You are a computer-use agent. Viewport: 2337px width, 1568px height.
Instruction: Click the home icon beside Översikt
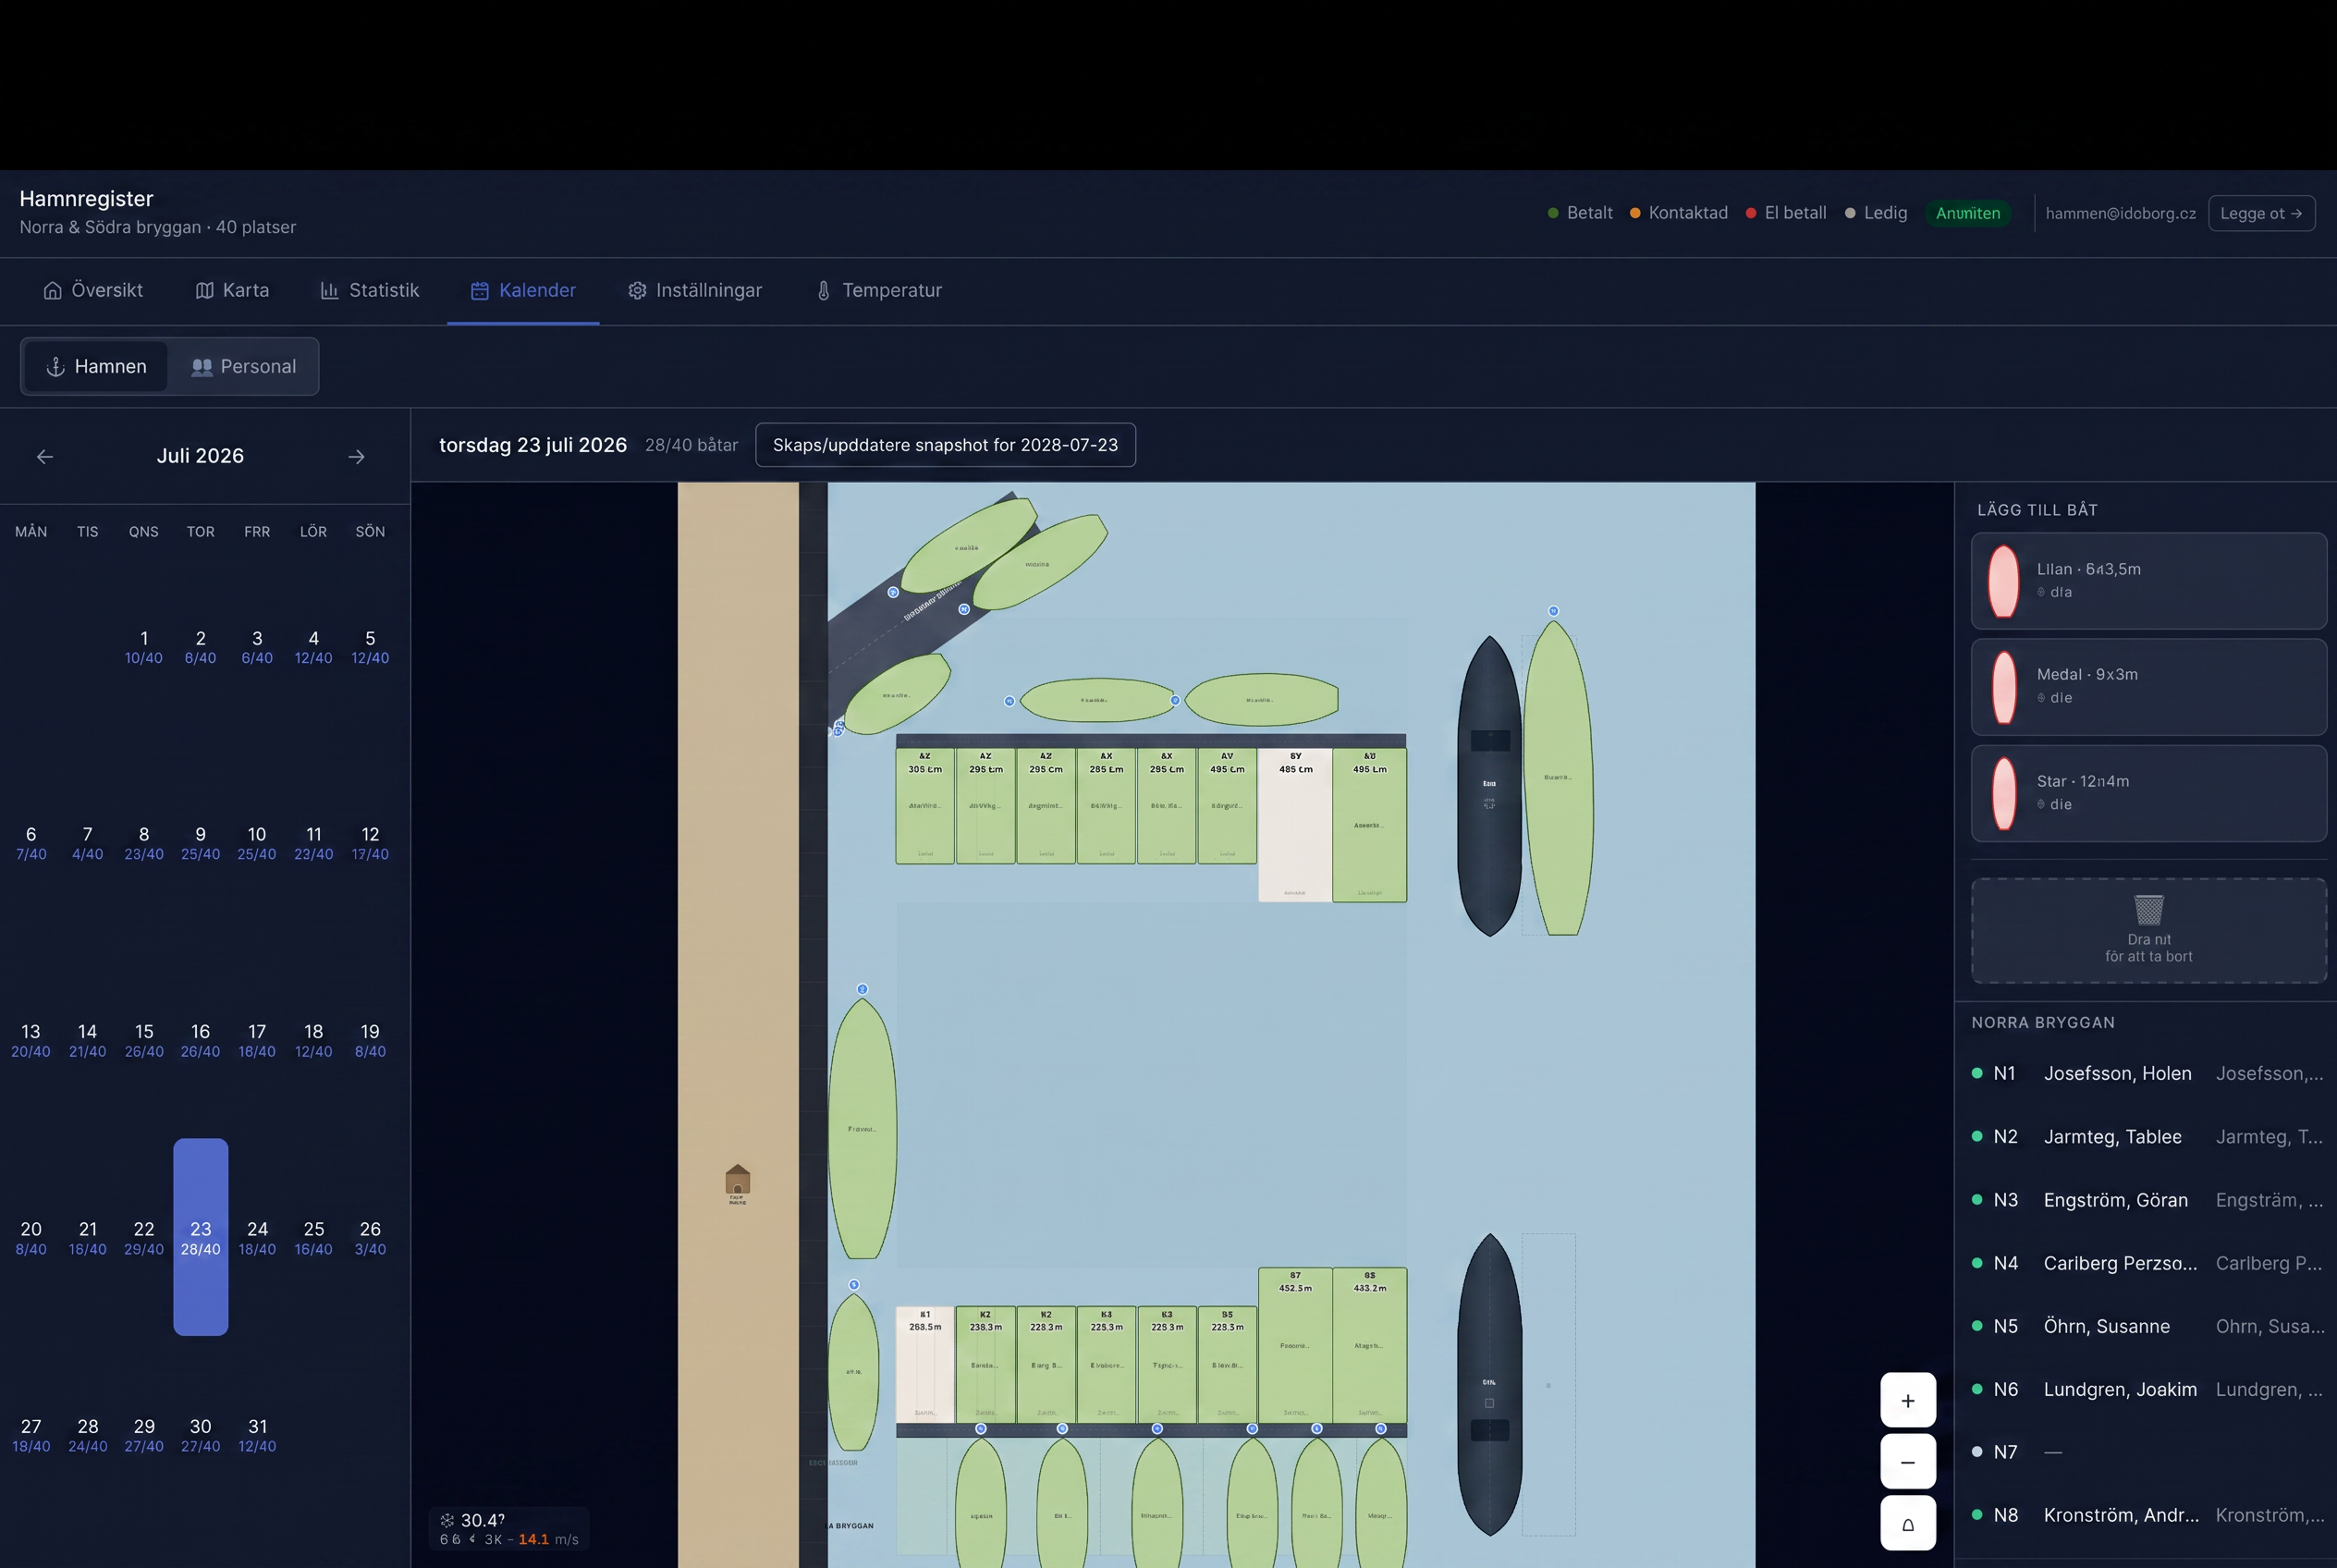(53, 290)
